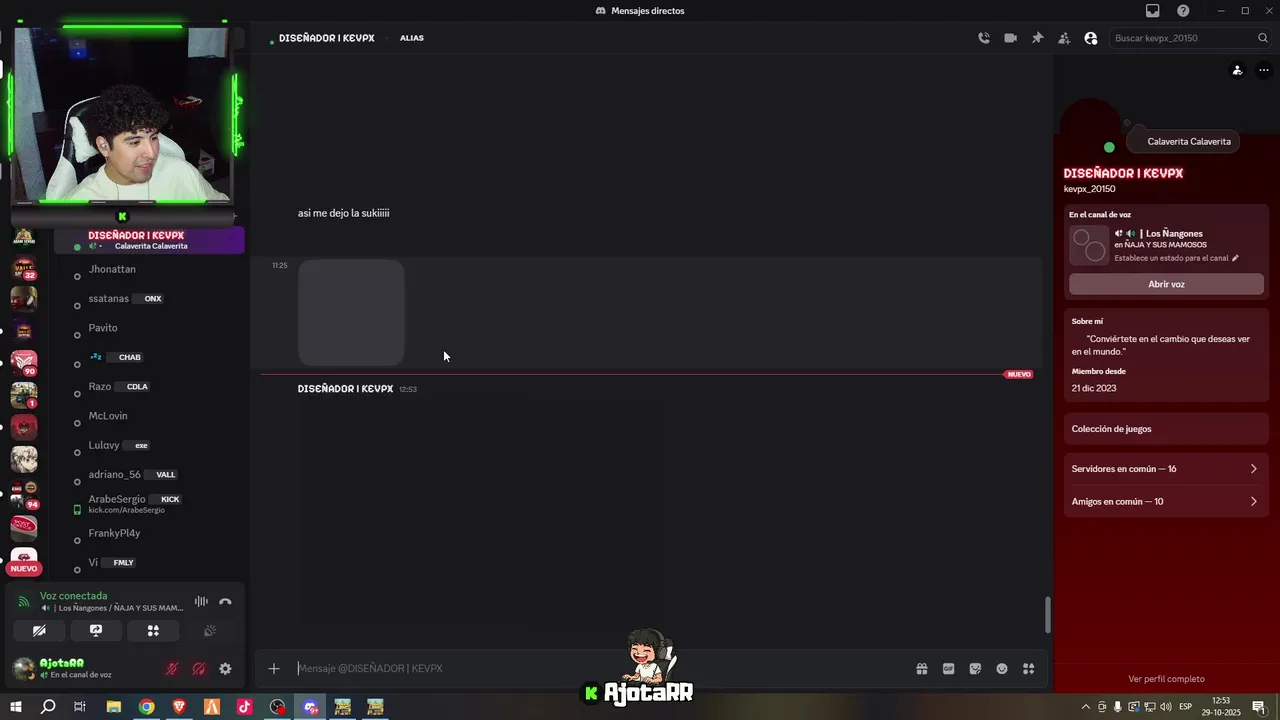Unmute the microphone next to AjotaRR
This screenshot has height=720, width=1280.
(x=172, y=669)
